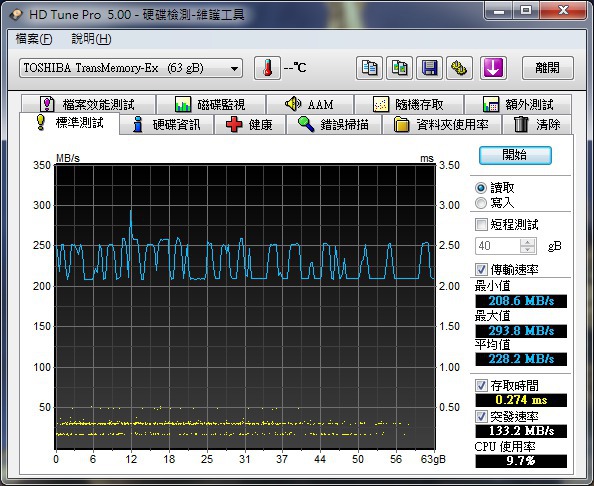Open the 健康 tab with red cross
Image resolution: width=594 pixels, height=486 pixels.
[x=250, y=125]
